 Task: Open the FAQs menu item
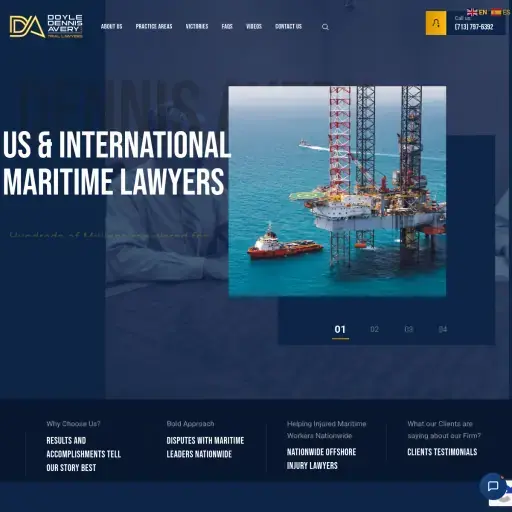tap(227, 26)
